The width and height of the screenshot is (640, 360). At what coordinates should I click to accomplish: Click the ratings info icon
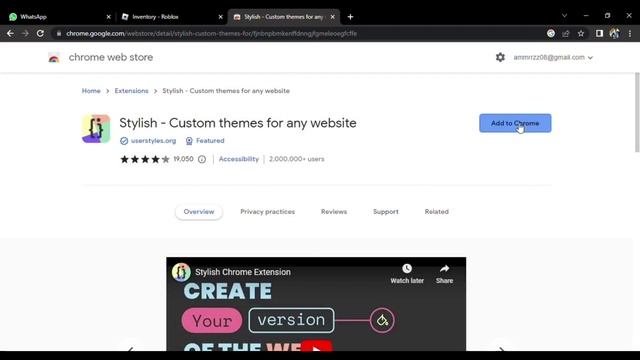tap(202, 159)
